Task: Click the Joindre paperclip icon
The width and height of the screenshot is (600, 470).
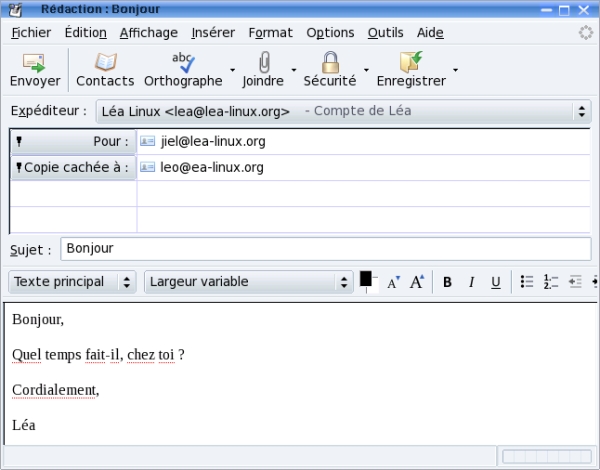Action: coord(263,63)
